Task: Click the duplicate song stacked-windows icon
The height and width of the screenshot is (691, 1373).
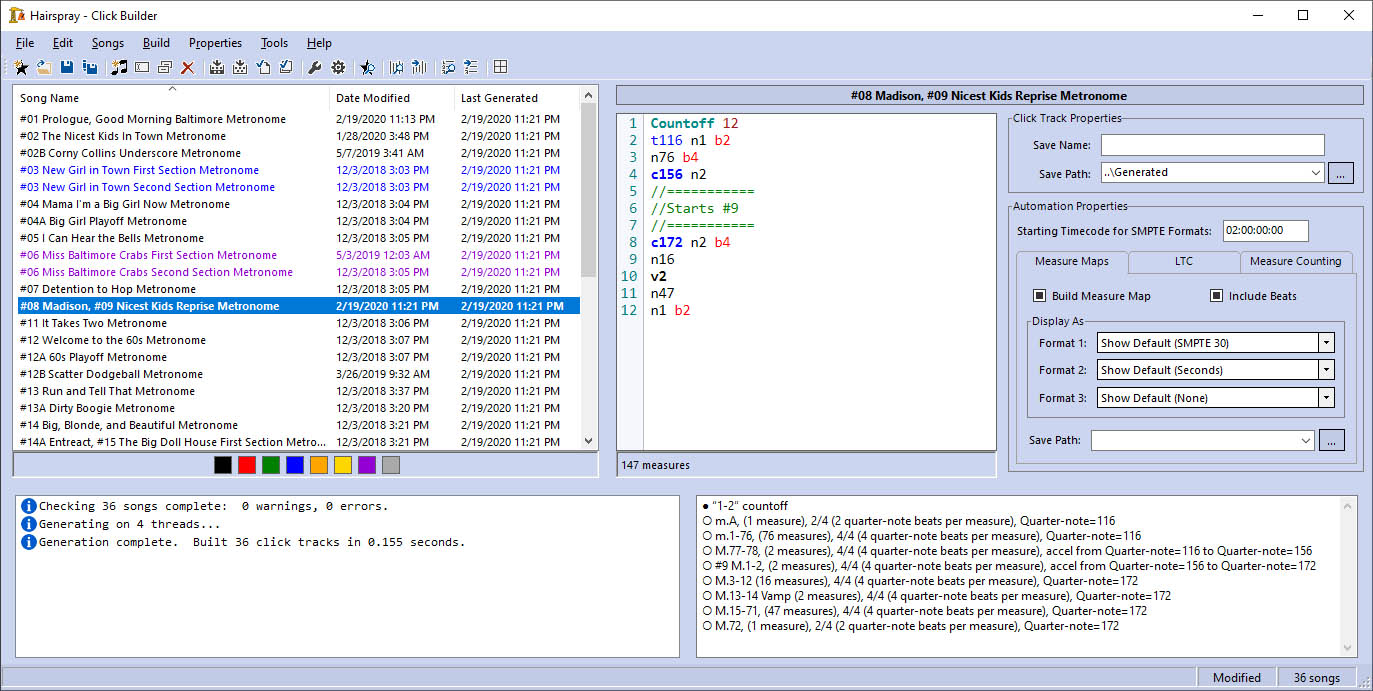Action: [165, 67]
